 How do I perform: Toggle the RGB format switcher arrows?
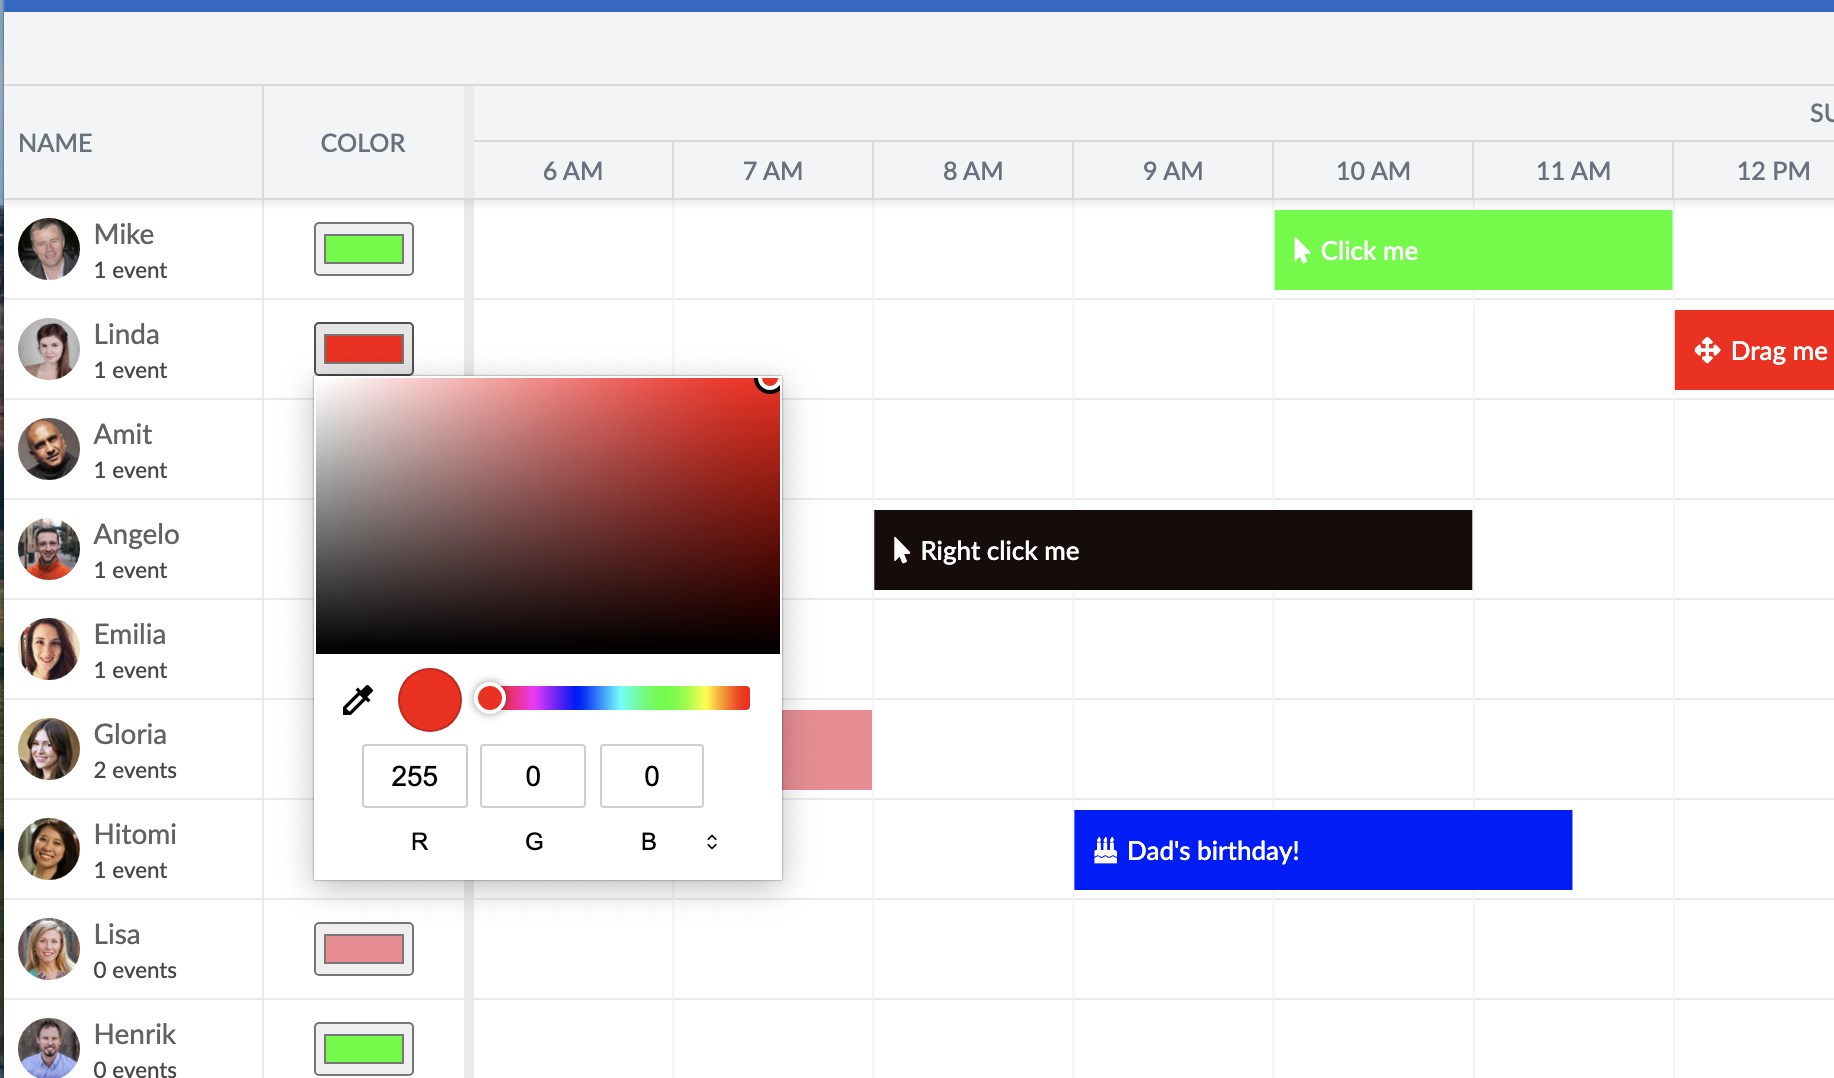pos(711,841)
